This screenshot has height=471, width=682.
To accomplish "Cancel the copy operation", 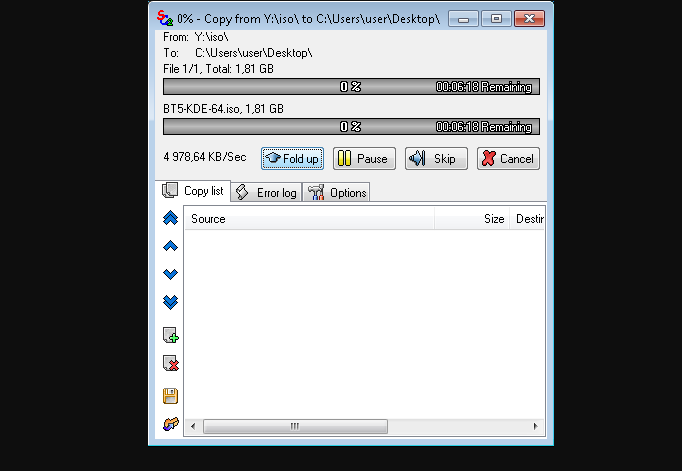I will coord(508,158).
